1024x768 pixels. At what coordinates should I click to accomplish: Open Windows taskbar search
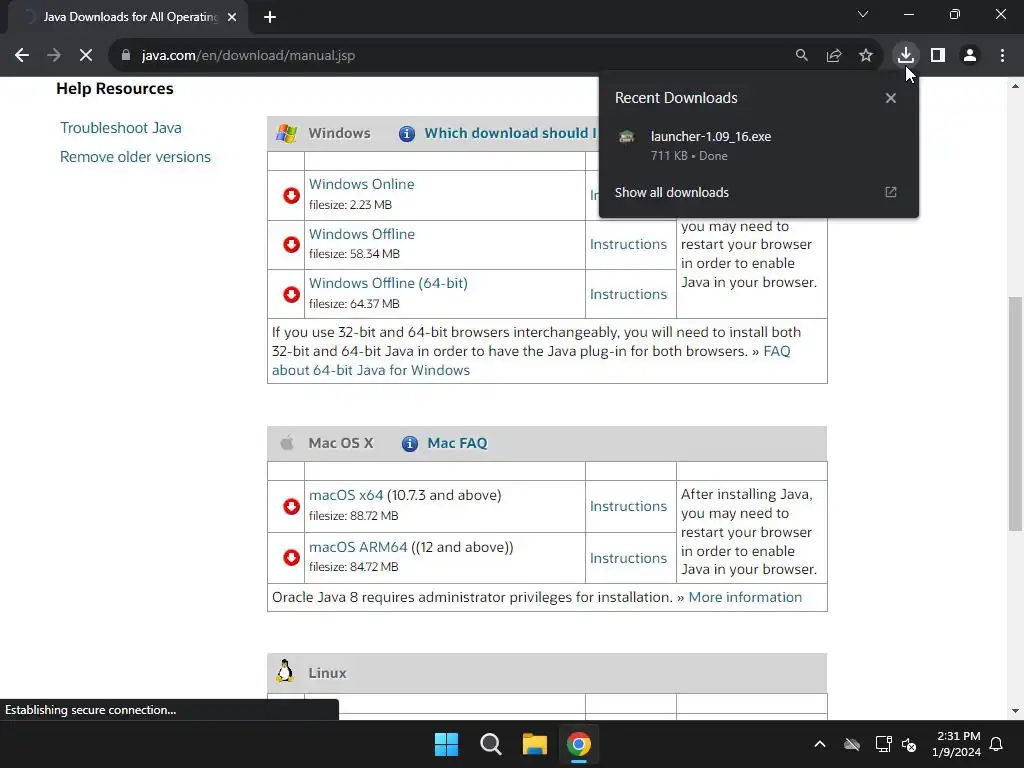tap(490, 744)
